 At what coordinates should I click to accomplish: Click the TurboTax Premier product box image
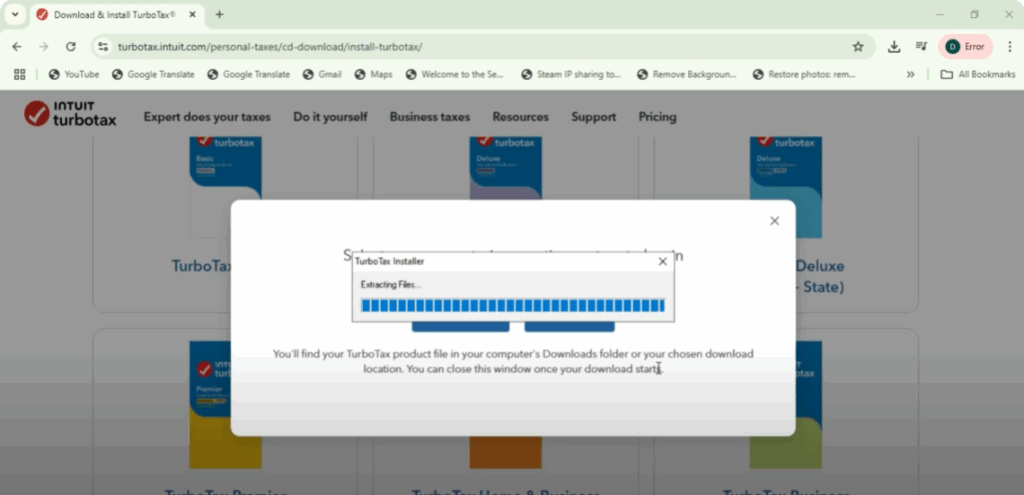pos(225,405)
